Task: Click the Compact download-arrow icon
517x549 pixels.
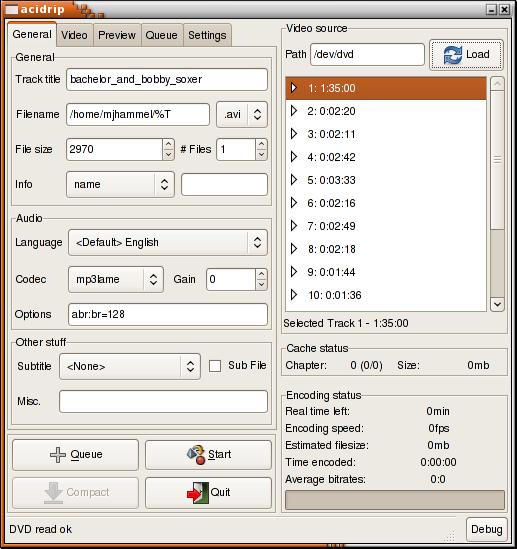Action: coord(54,493)
